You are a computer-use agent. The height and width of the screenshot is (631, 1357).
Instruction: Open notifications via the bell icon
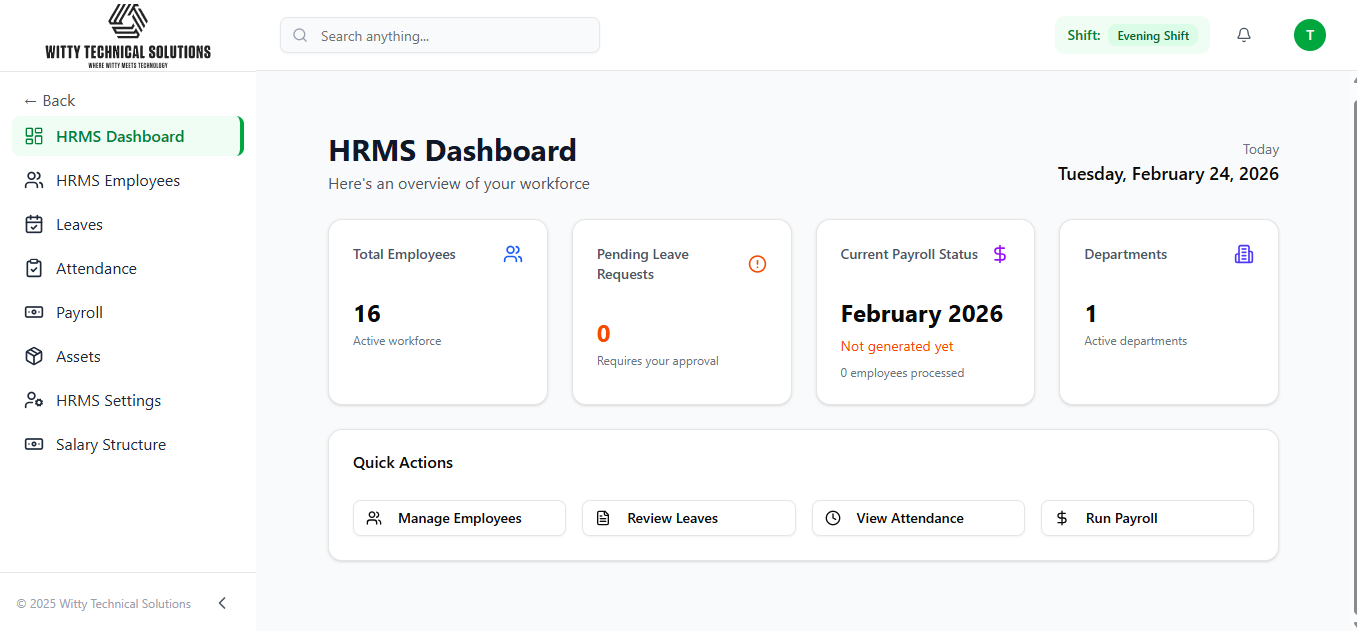coord(1243,34)
